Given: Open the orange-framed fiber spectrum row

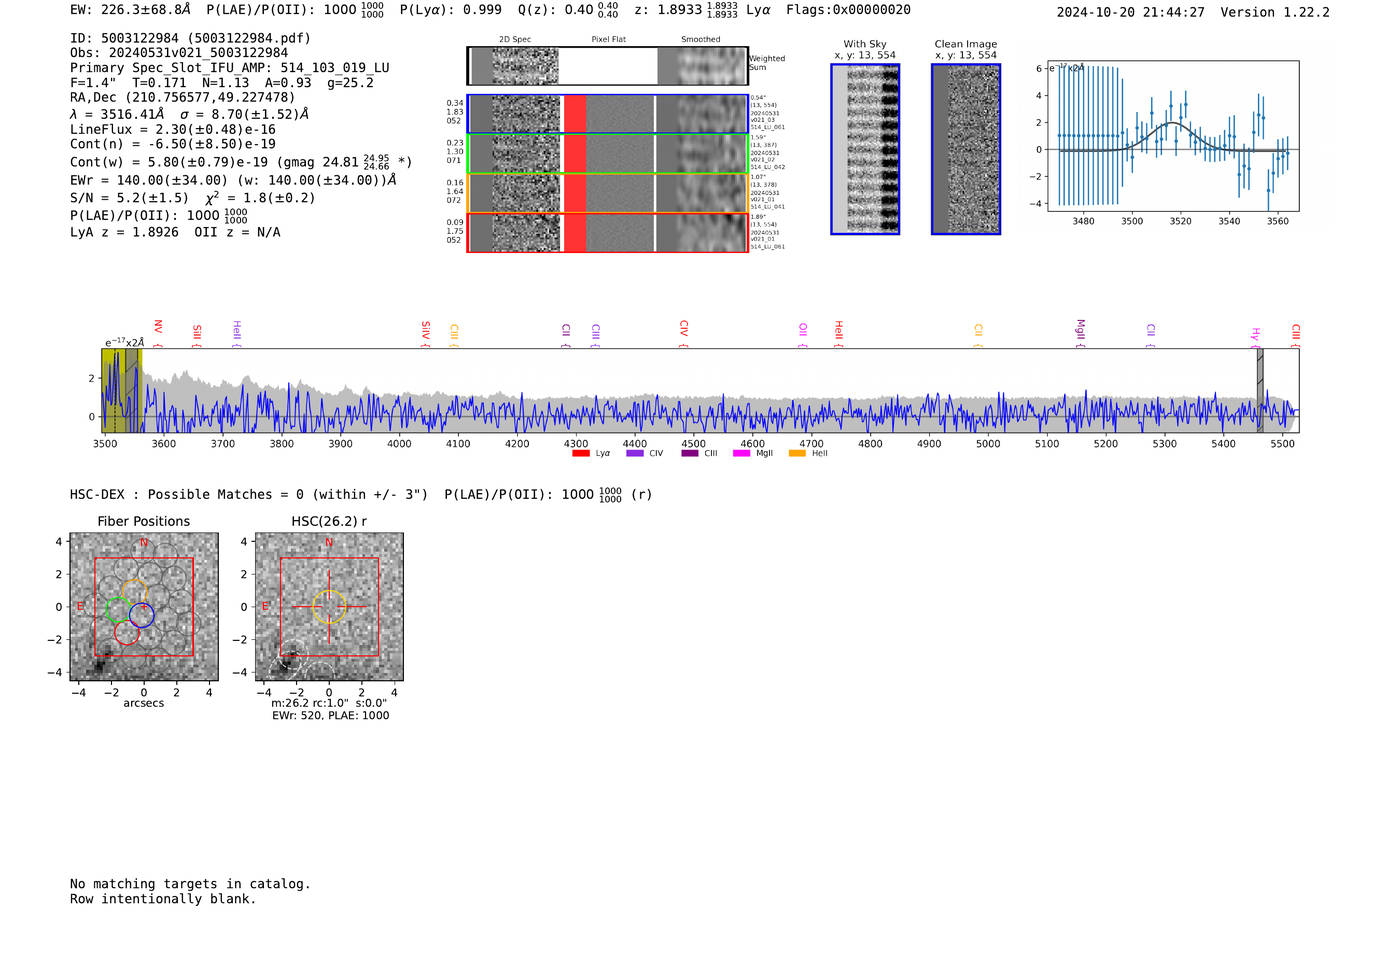Looking at the screenshot, I should click(608, 193).
